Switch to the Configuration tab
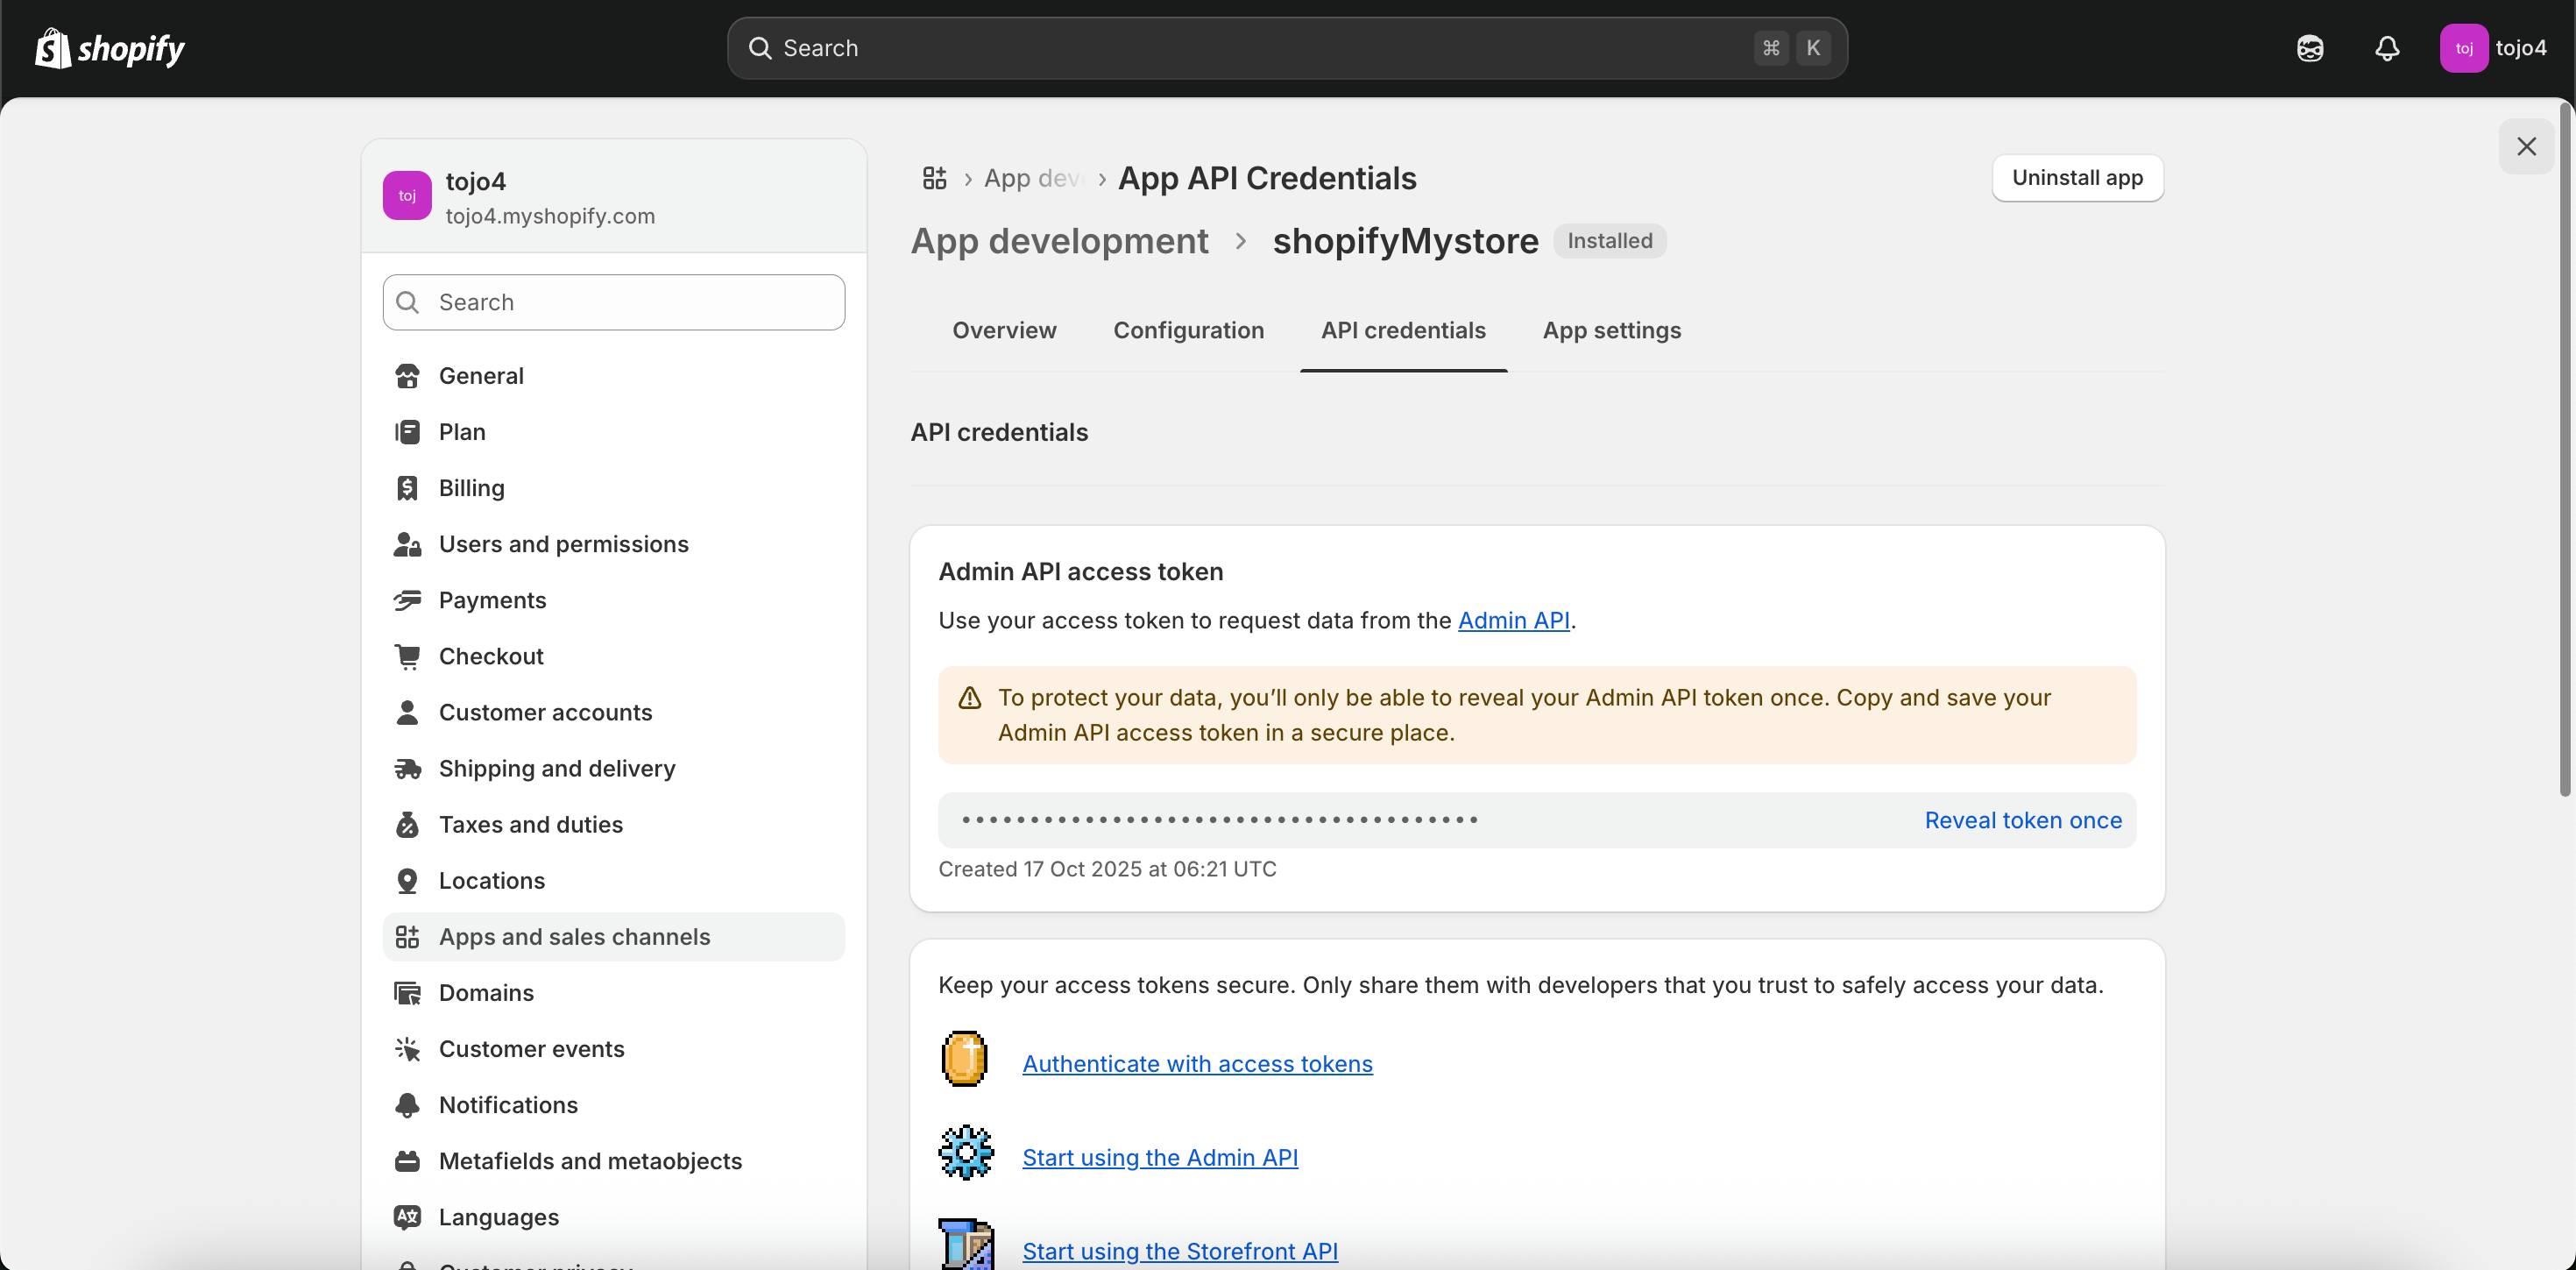 (1188, 330)
